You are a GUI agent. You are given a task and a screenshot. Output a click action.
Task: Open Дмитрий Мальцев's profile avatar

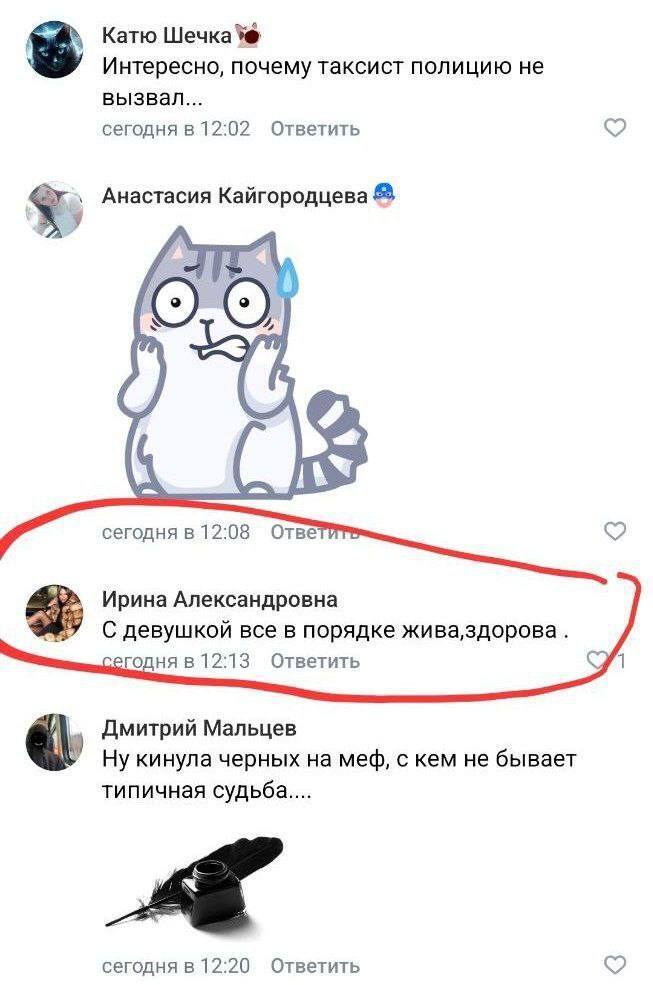coord(54,742)
